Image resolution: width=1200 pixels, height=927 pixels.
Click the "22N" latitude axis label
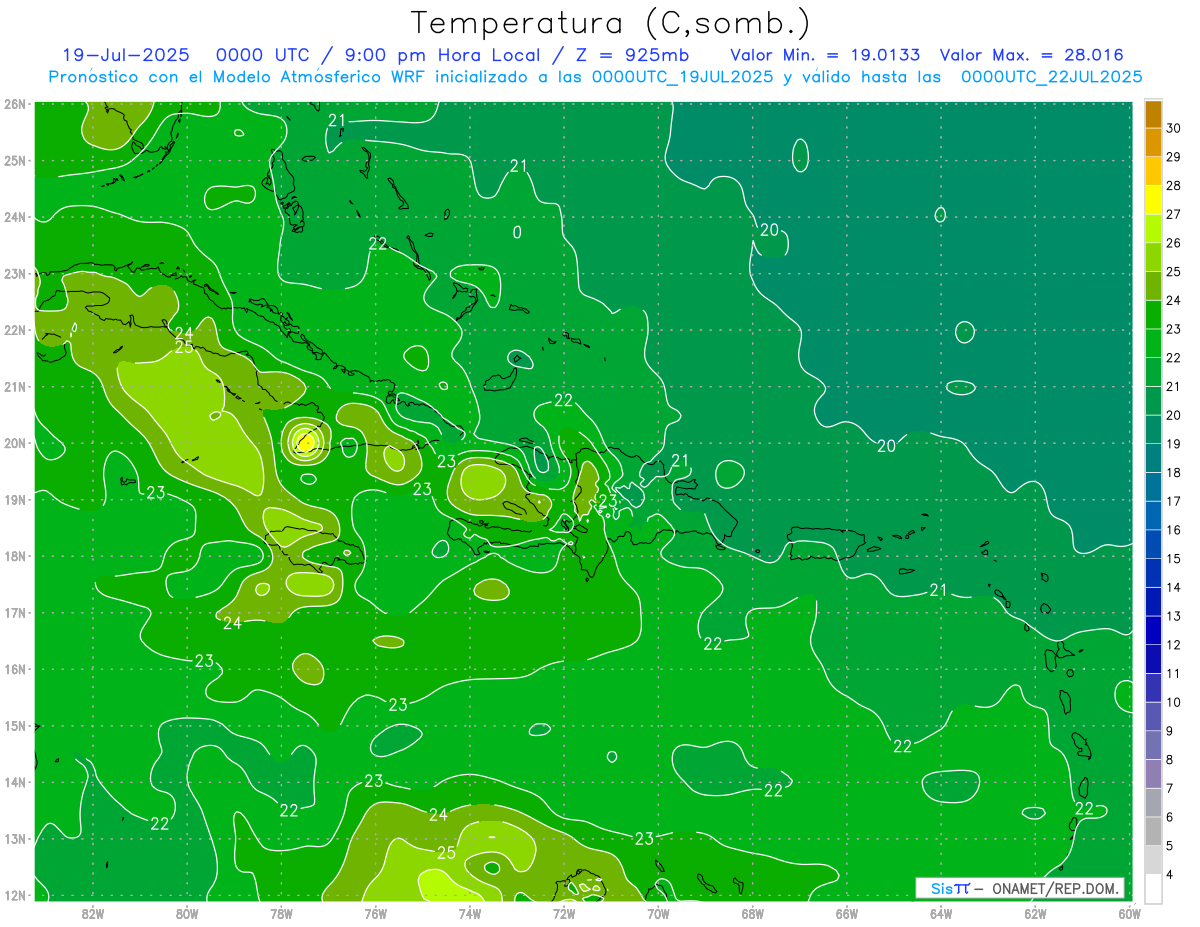[x=15, y=330]
